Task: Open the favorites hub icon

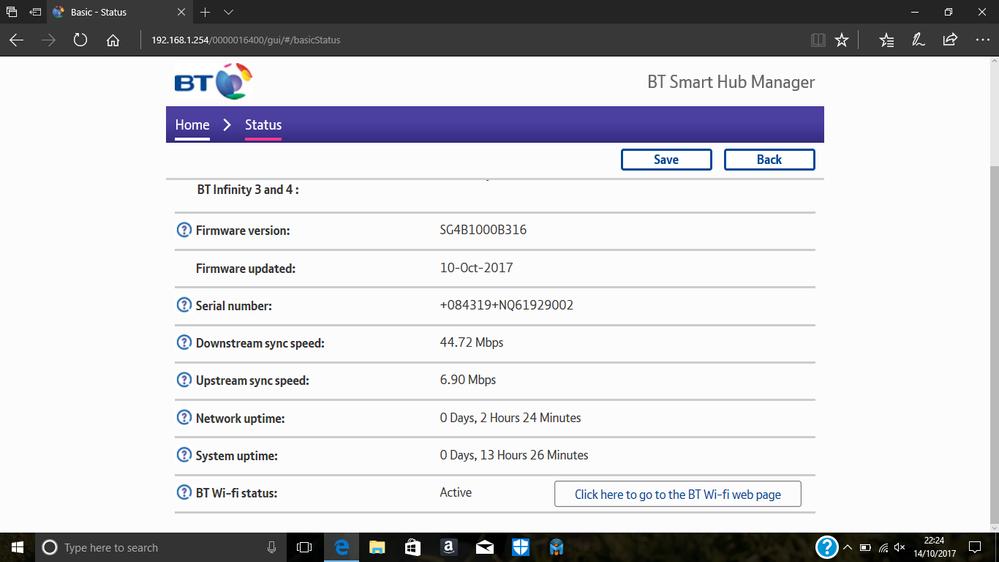Action: coord(886,40)
